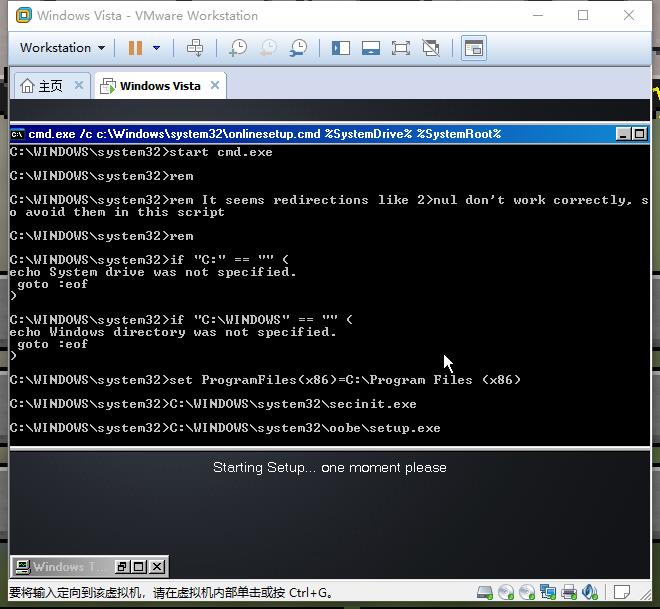
Task: Close the Windows Vista tab
Action: [x=215, y=85]
